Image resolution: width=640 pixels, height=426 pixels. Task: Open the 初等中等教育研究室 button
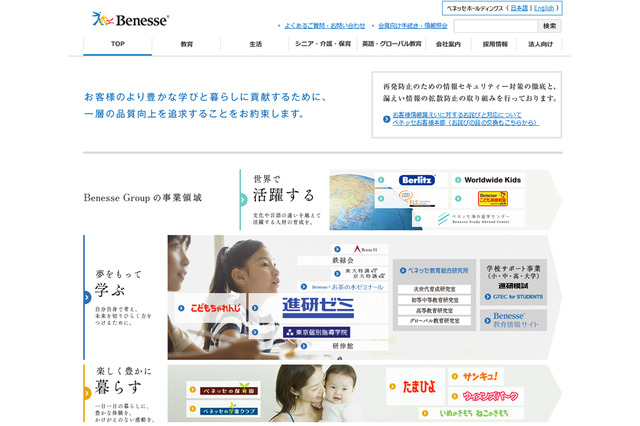tap(434, 300)
